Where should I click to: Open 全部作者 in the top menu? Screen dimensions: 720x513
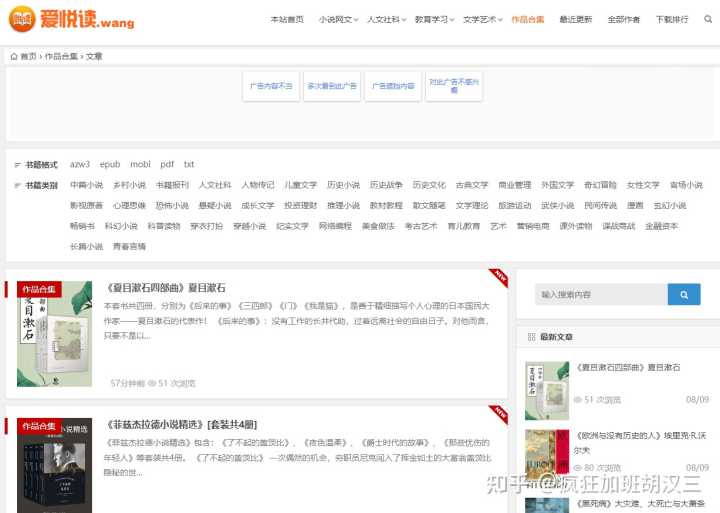[x=624, y=19]
